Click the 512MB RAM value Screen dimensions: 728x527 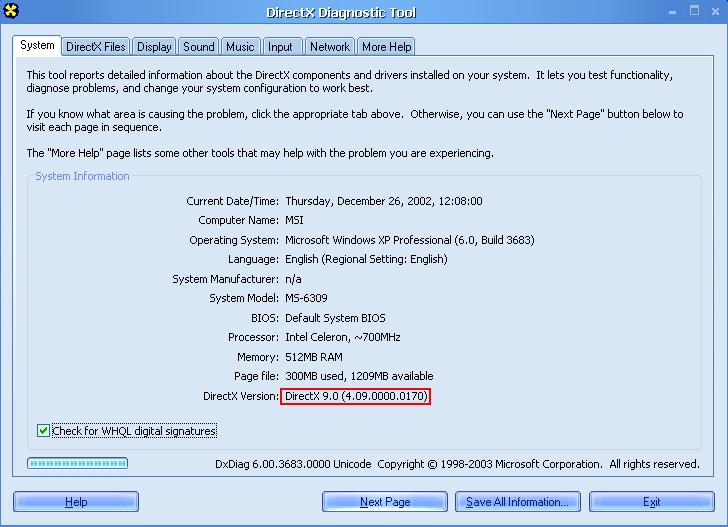click(x=314, y=357)
